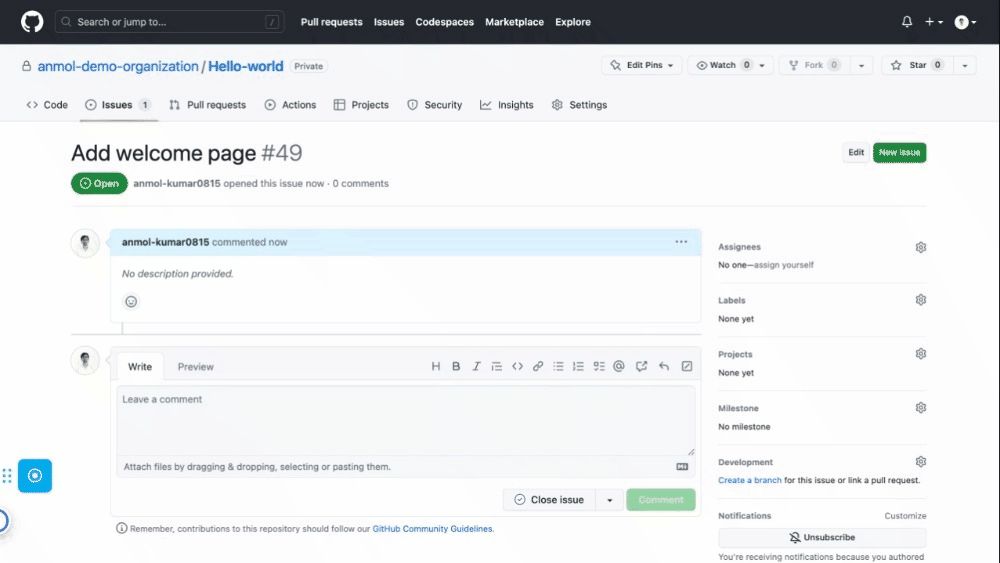Reference an issue or pull request

642,366
